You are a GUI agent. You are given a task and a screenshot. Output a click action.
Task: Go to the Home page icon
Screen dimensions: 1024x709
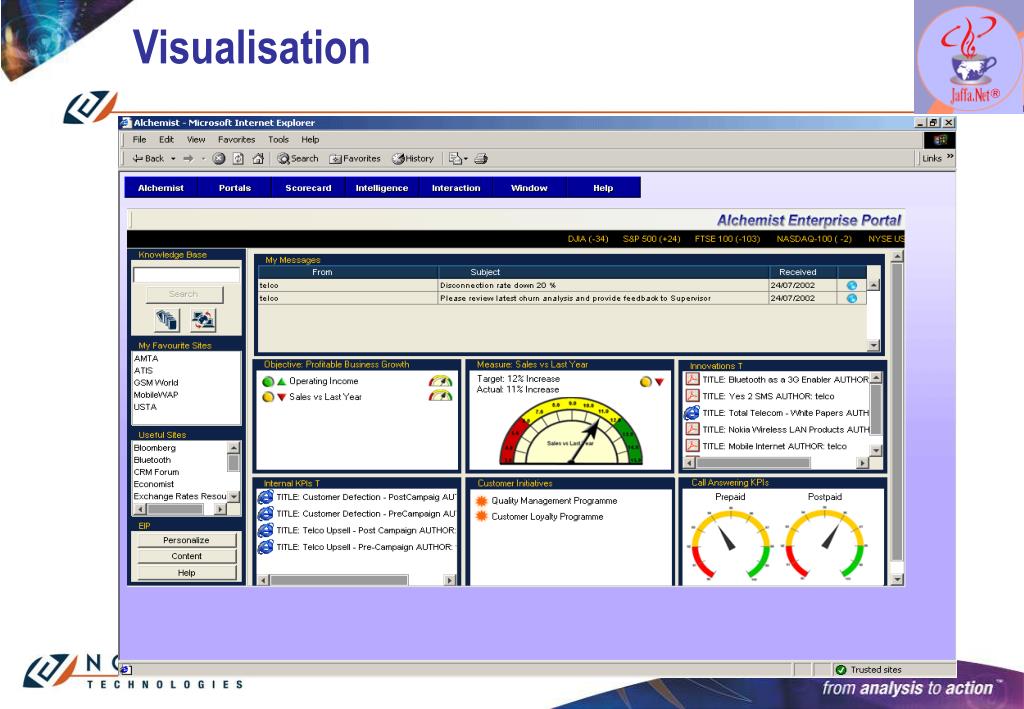pyautogui.click(x=258, y=159)
